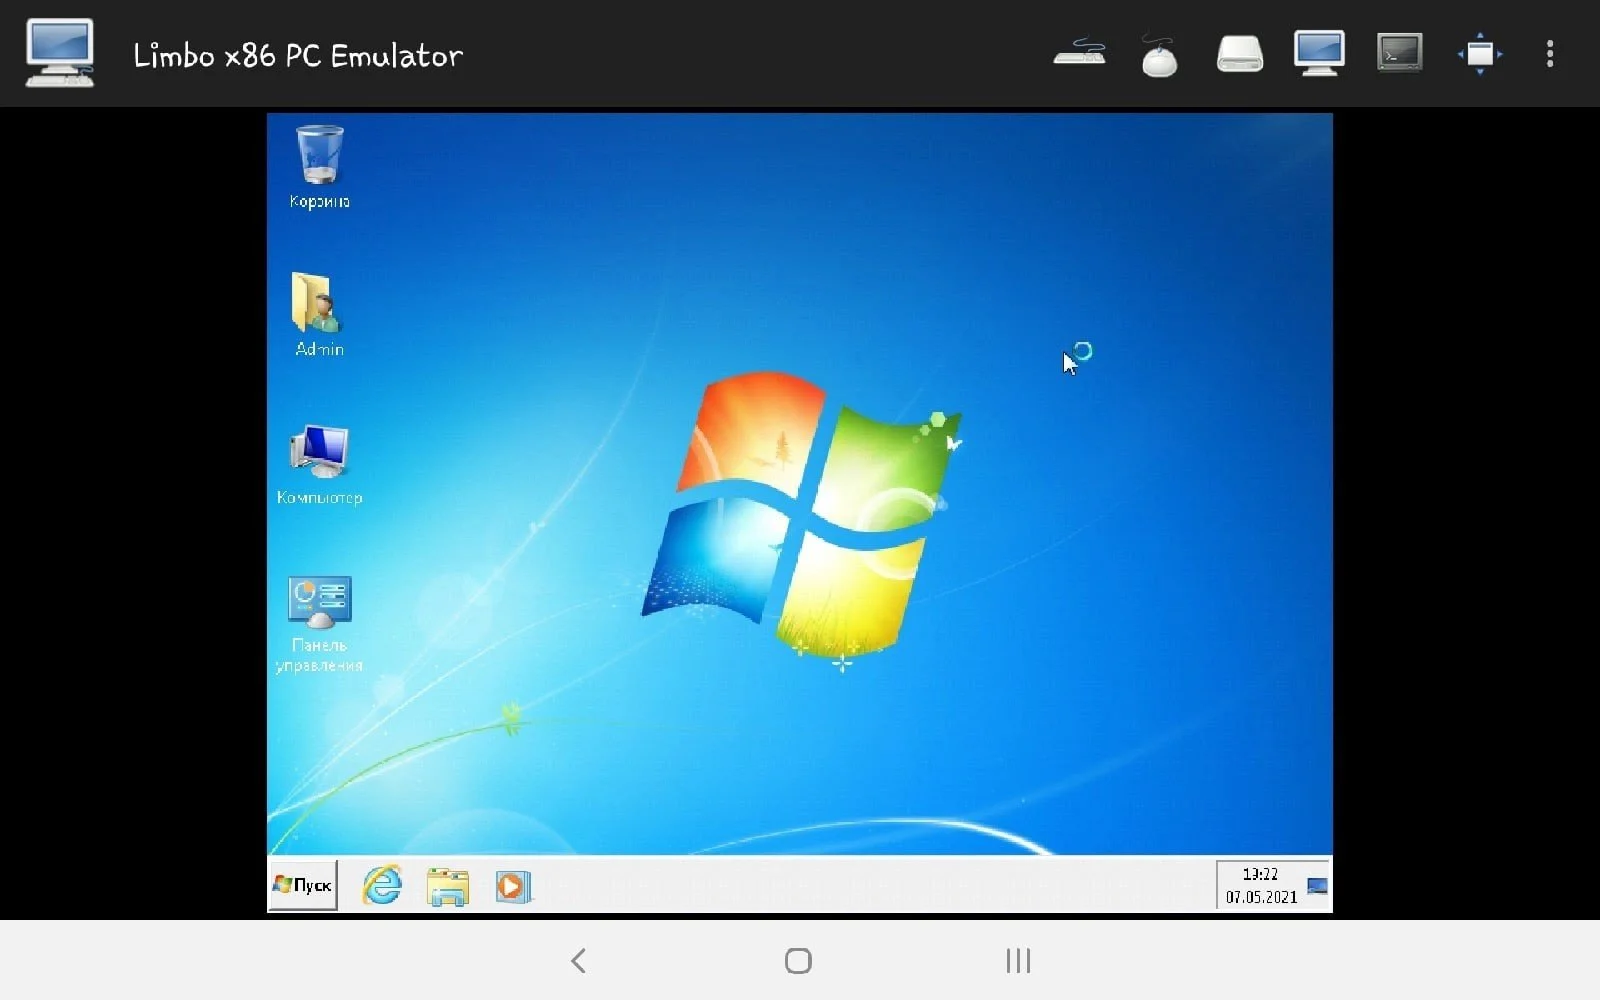
Task: Tap the monitor display icon in toolbar
Action: coord(1319,53)
